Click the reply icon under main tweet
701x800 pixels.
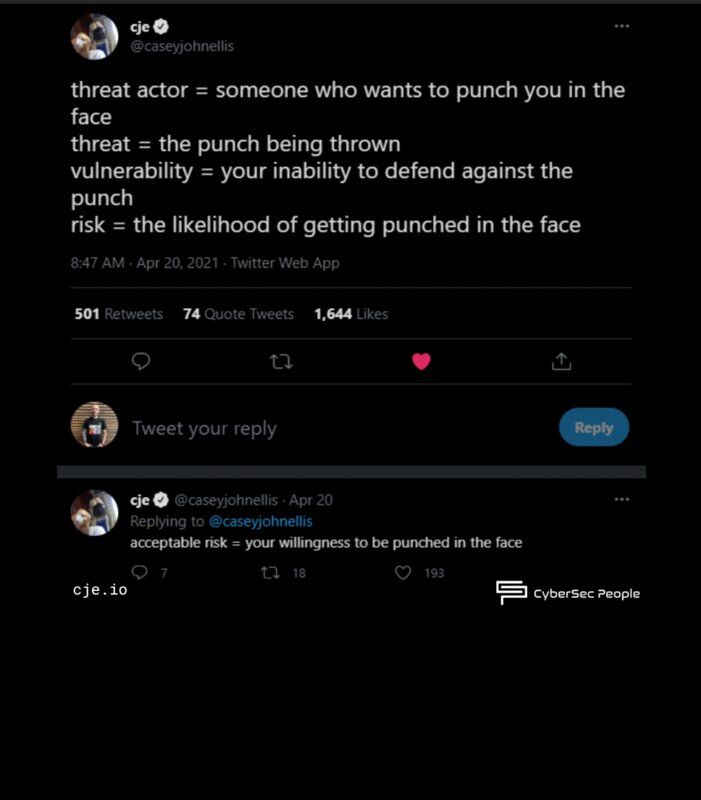[141, 361]
